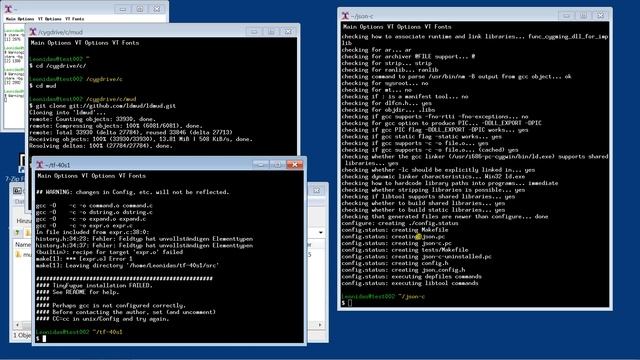Minimize the ~/tf-40s1 xterm window
The width and height of the screenshot is (640, 360).
[260, 164]
